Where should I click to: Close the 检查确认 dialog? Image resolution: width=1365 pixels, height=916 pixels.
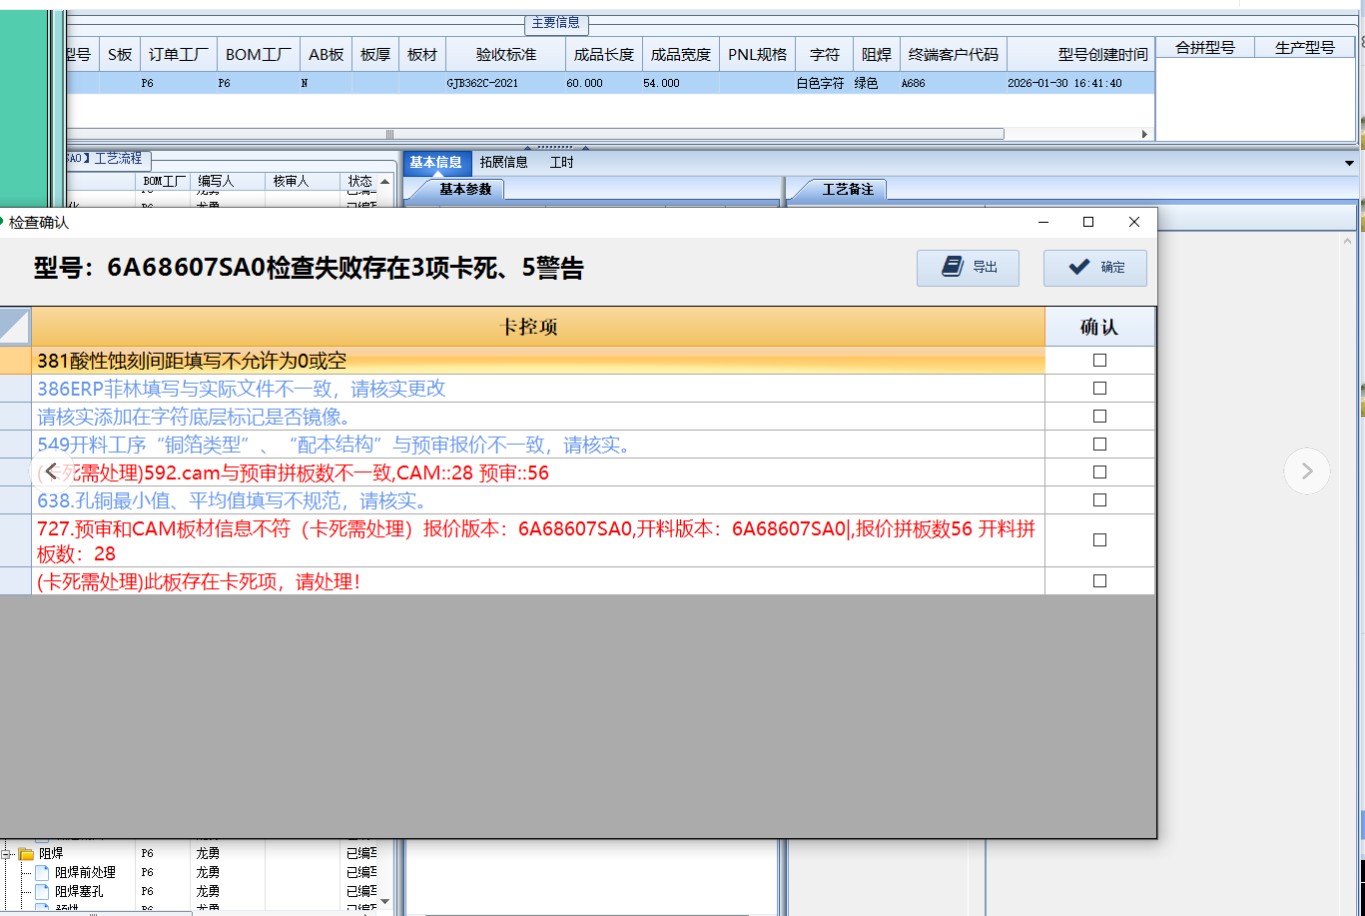click(x=1134, y=222)
